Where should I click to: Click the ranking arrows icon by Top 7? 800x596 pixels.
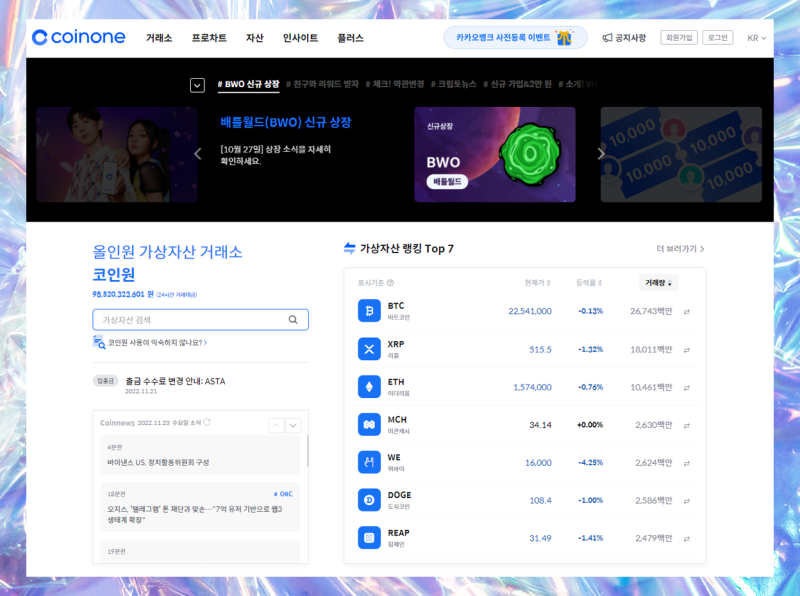349,248
